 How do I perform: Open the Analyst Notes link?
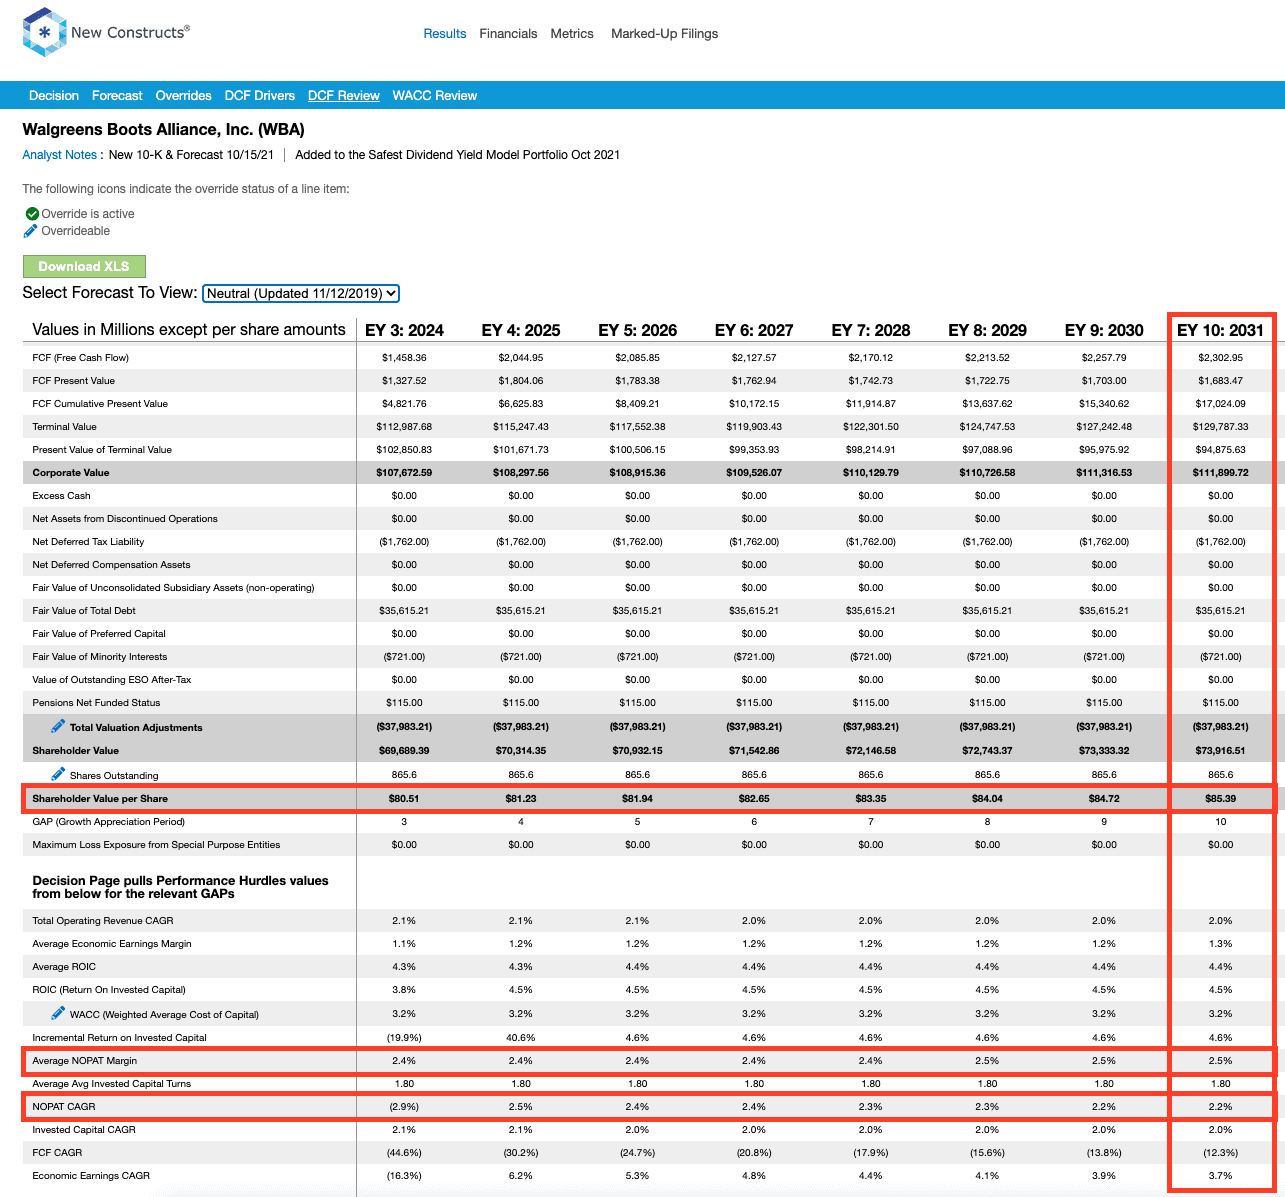[60, 155]
